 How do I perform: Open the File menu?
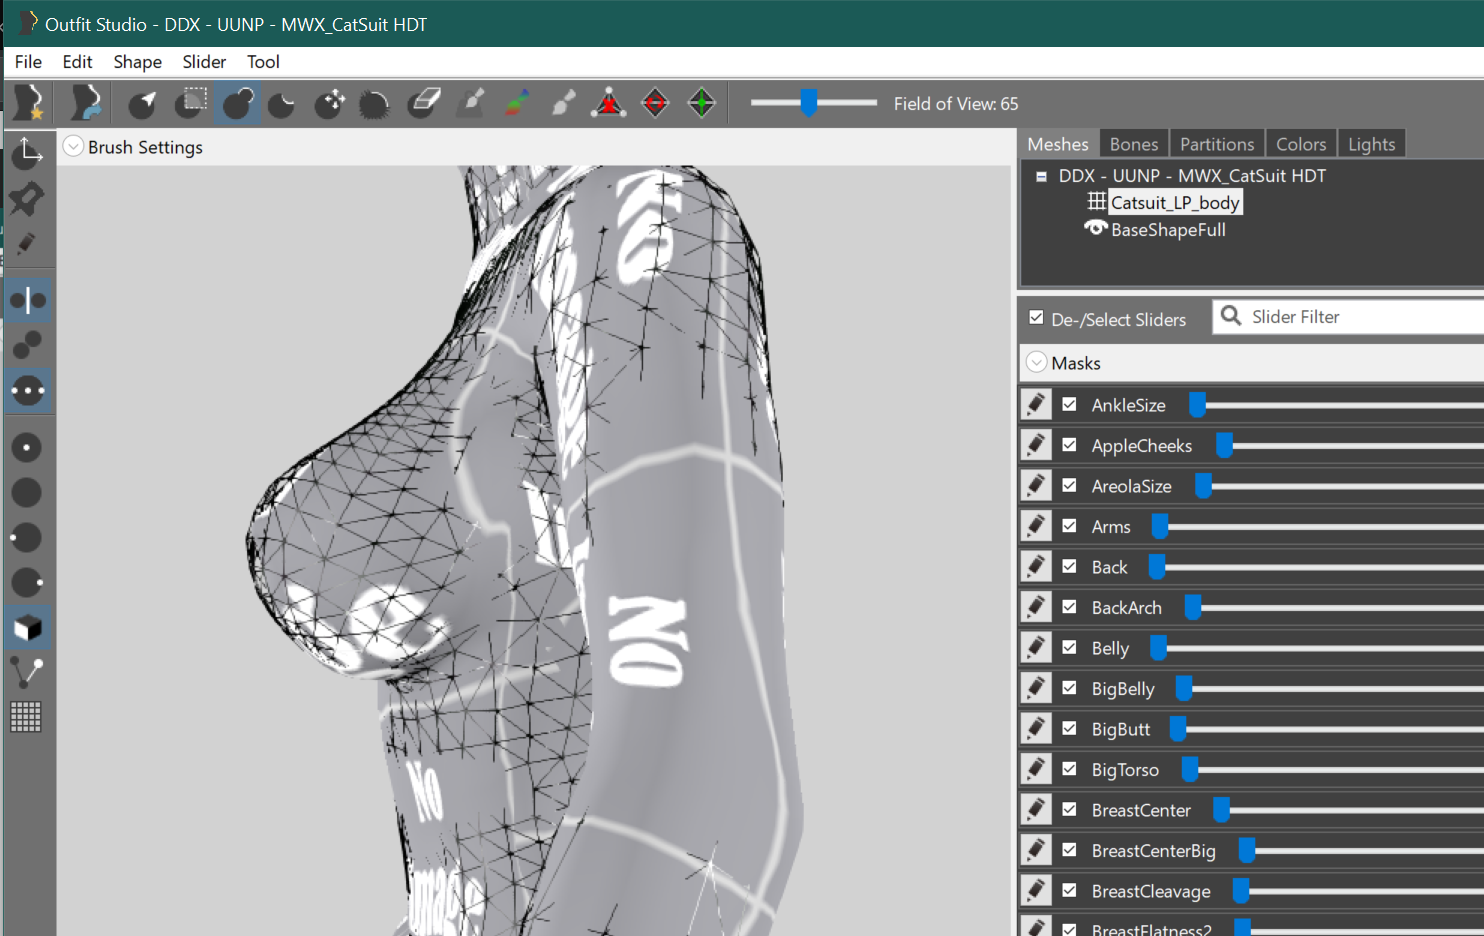pos(28,62)
